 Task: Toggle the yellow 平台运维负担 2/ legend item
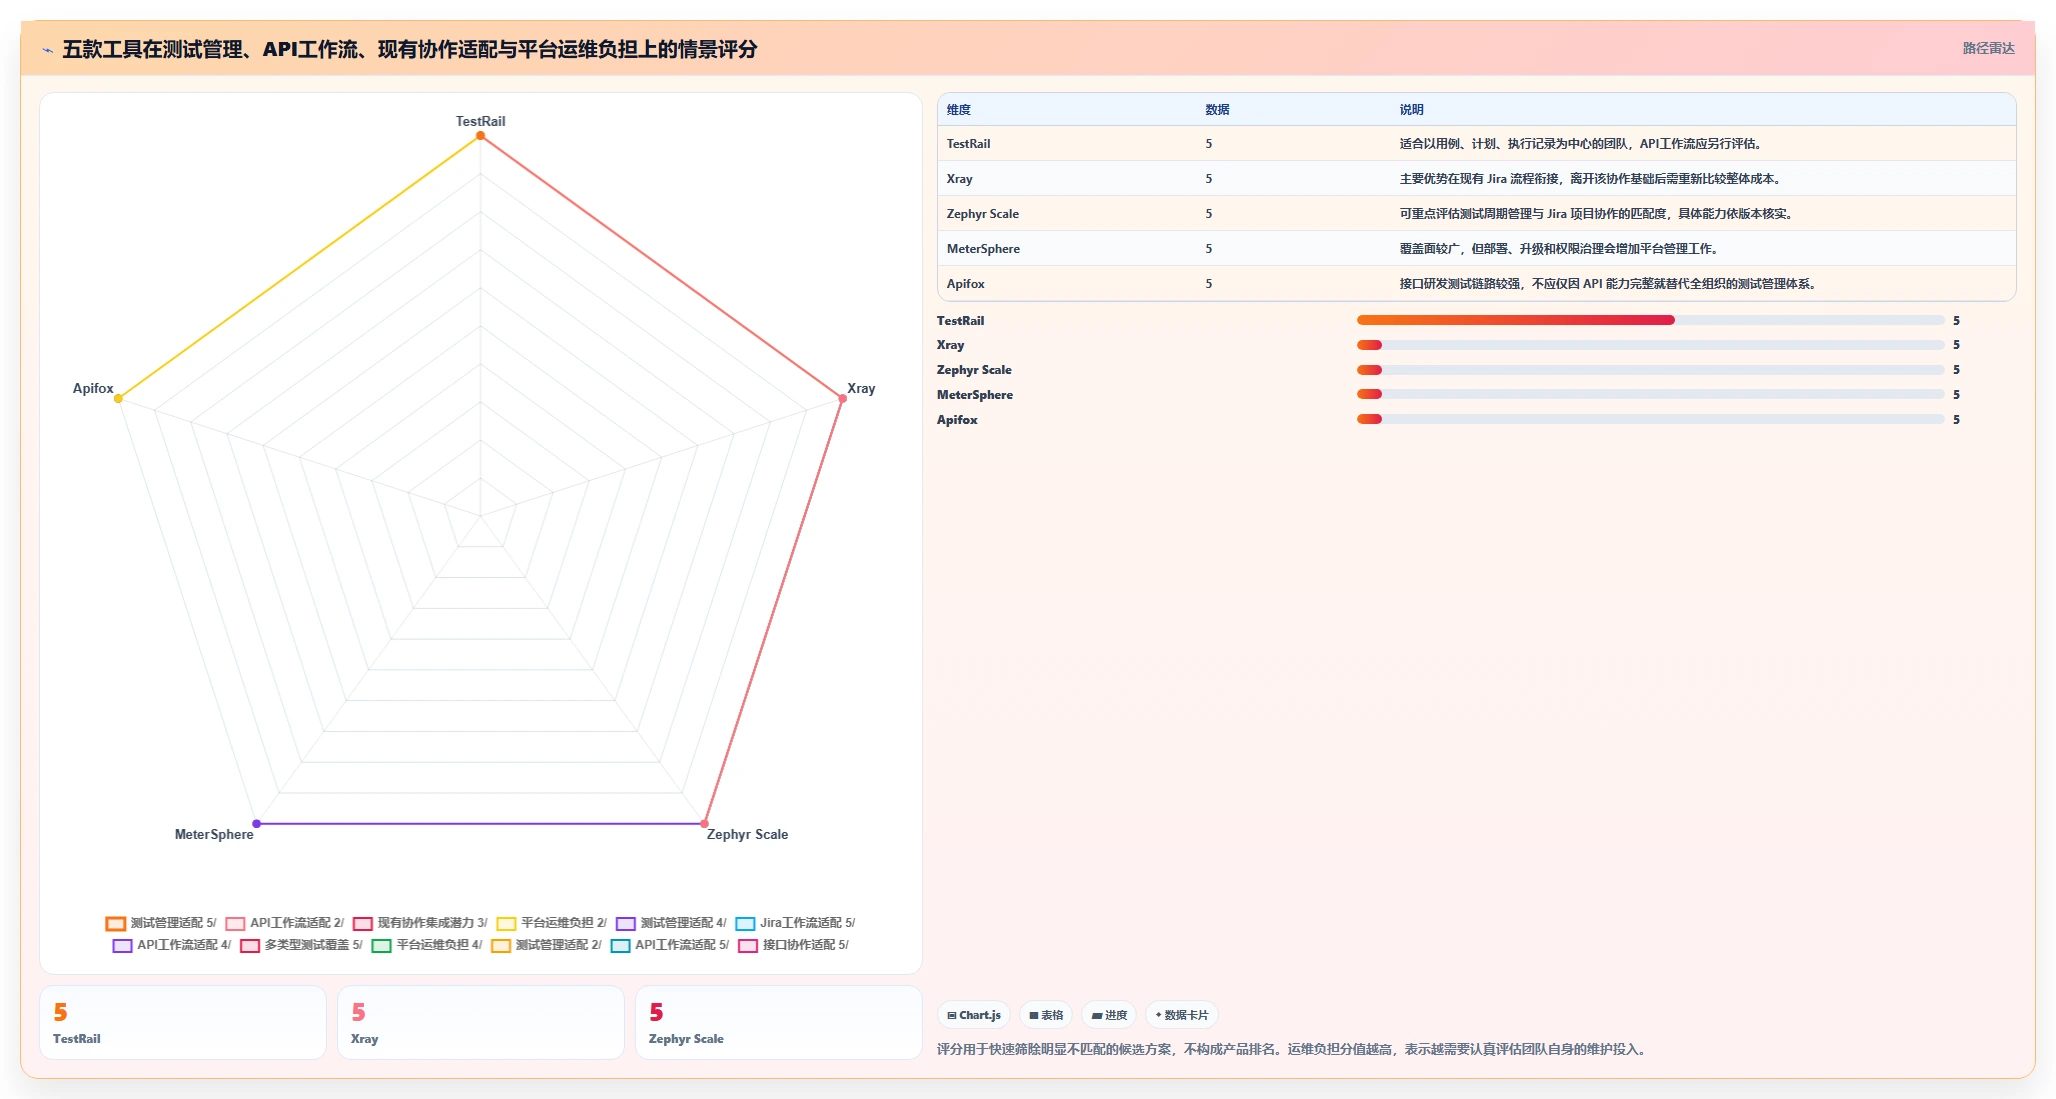552,923
